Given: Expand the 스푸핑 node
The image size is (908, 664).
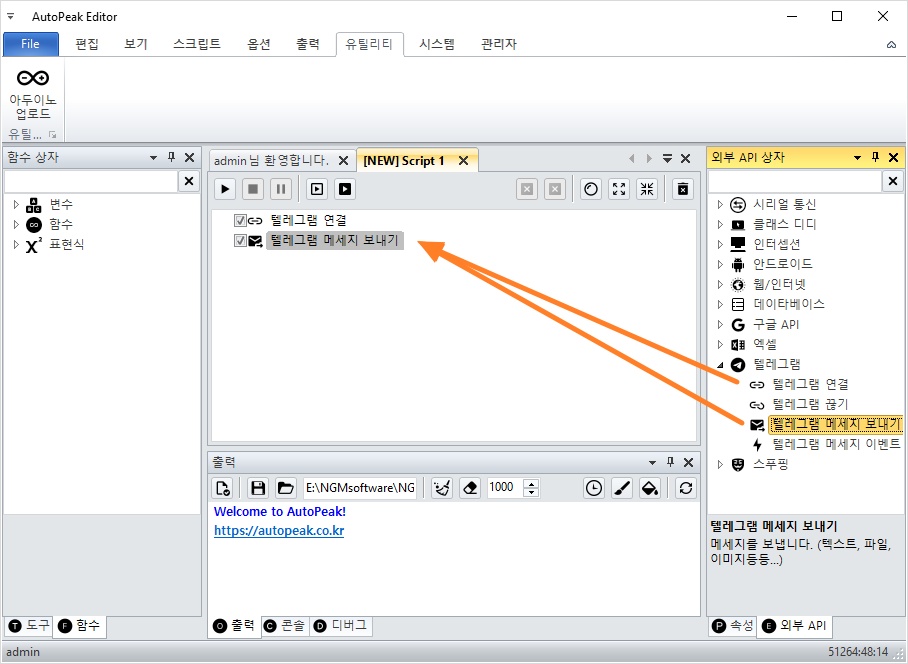Looking at the screenshot, I should [x=720, y=464].
